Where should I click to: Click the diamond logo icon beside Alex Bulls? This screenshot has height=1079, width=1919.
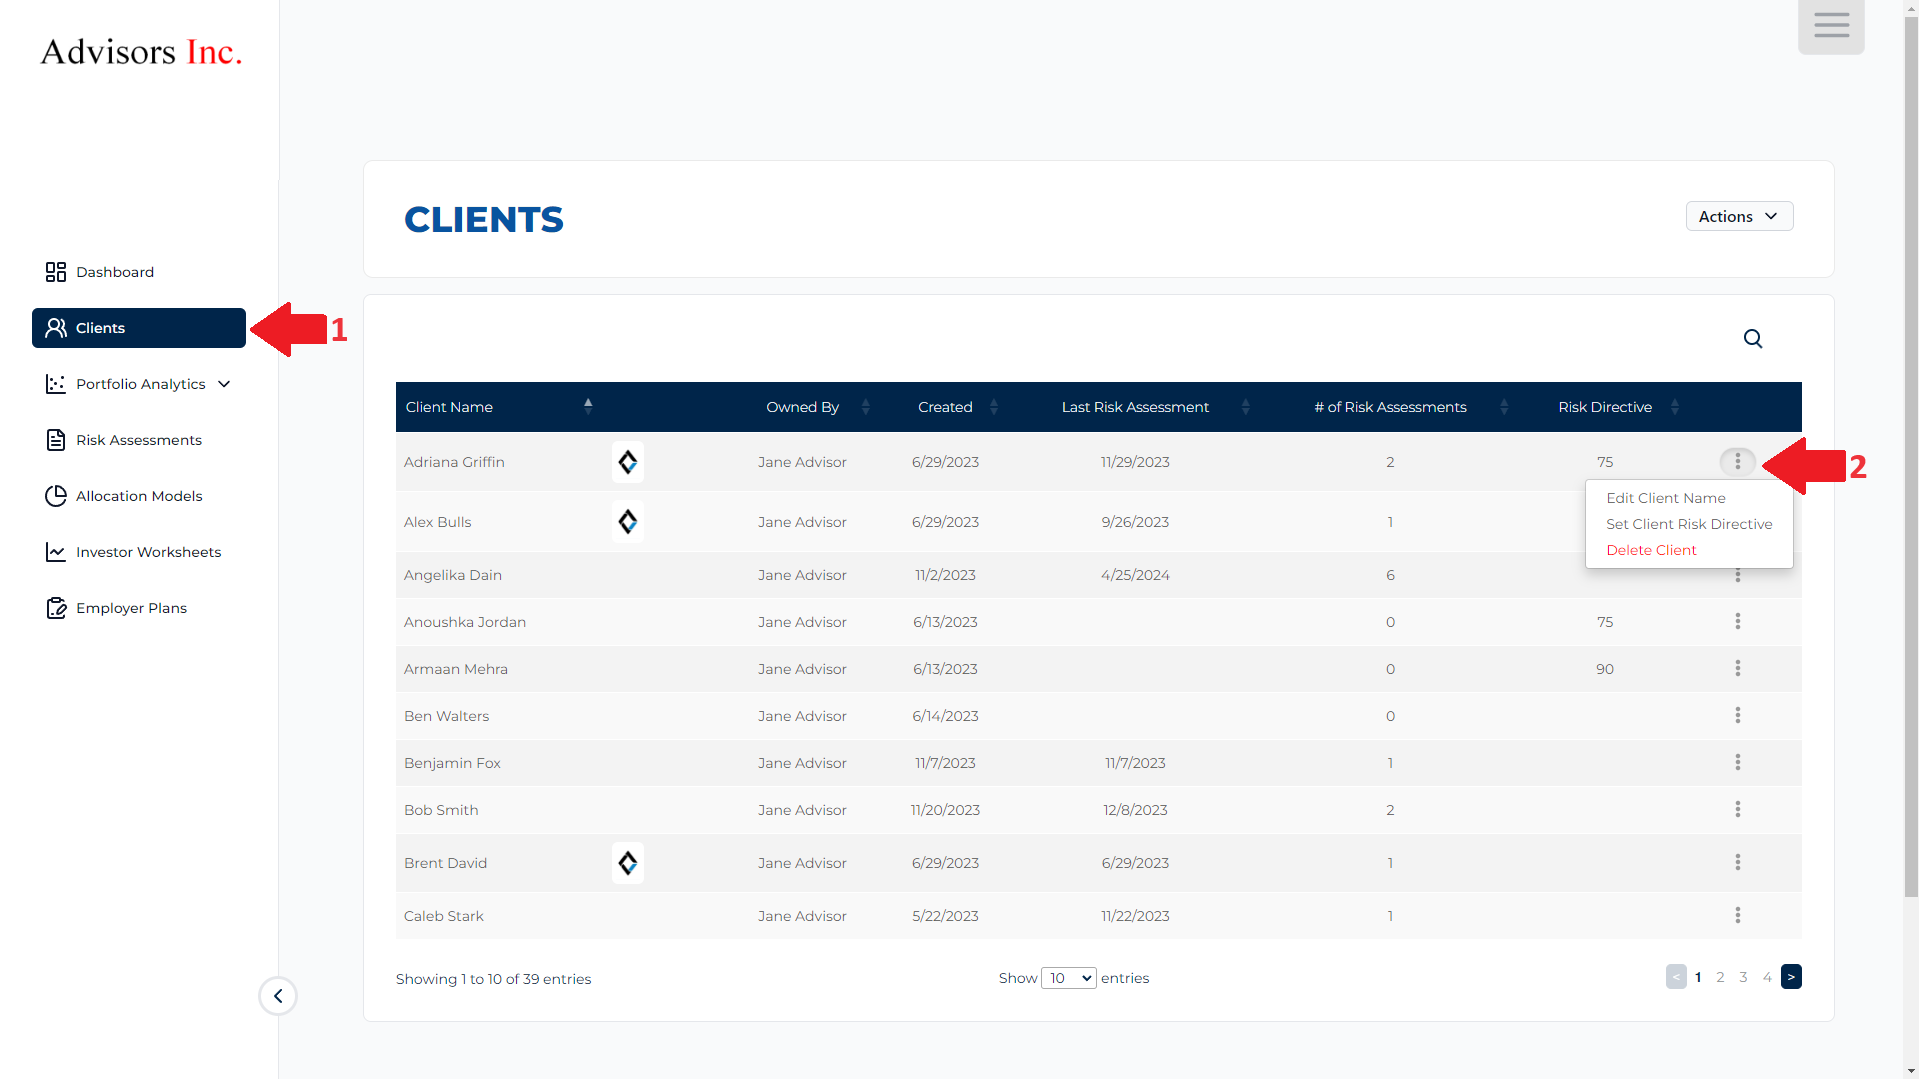click(627, 522)
